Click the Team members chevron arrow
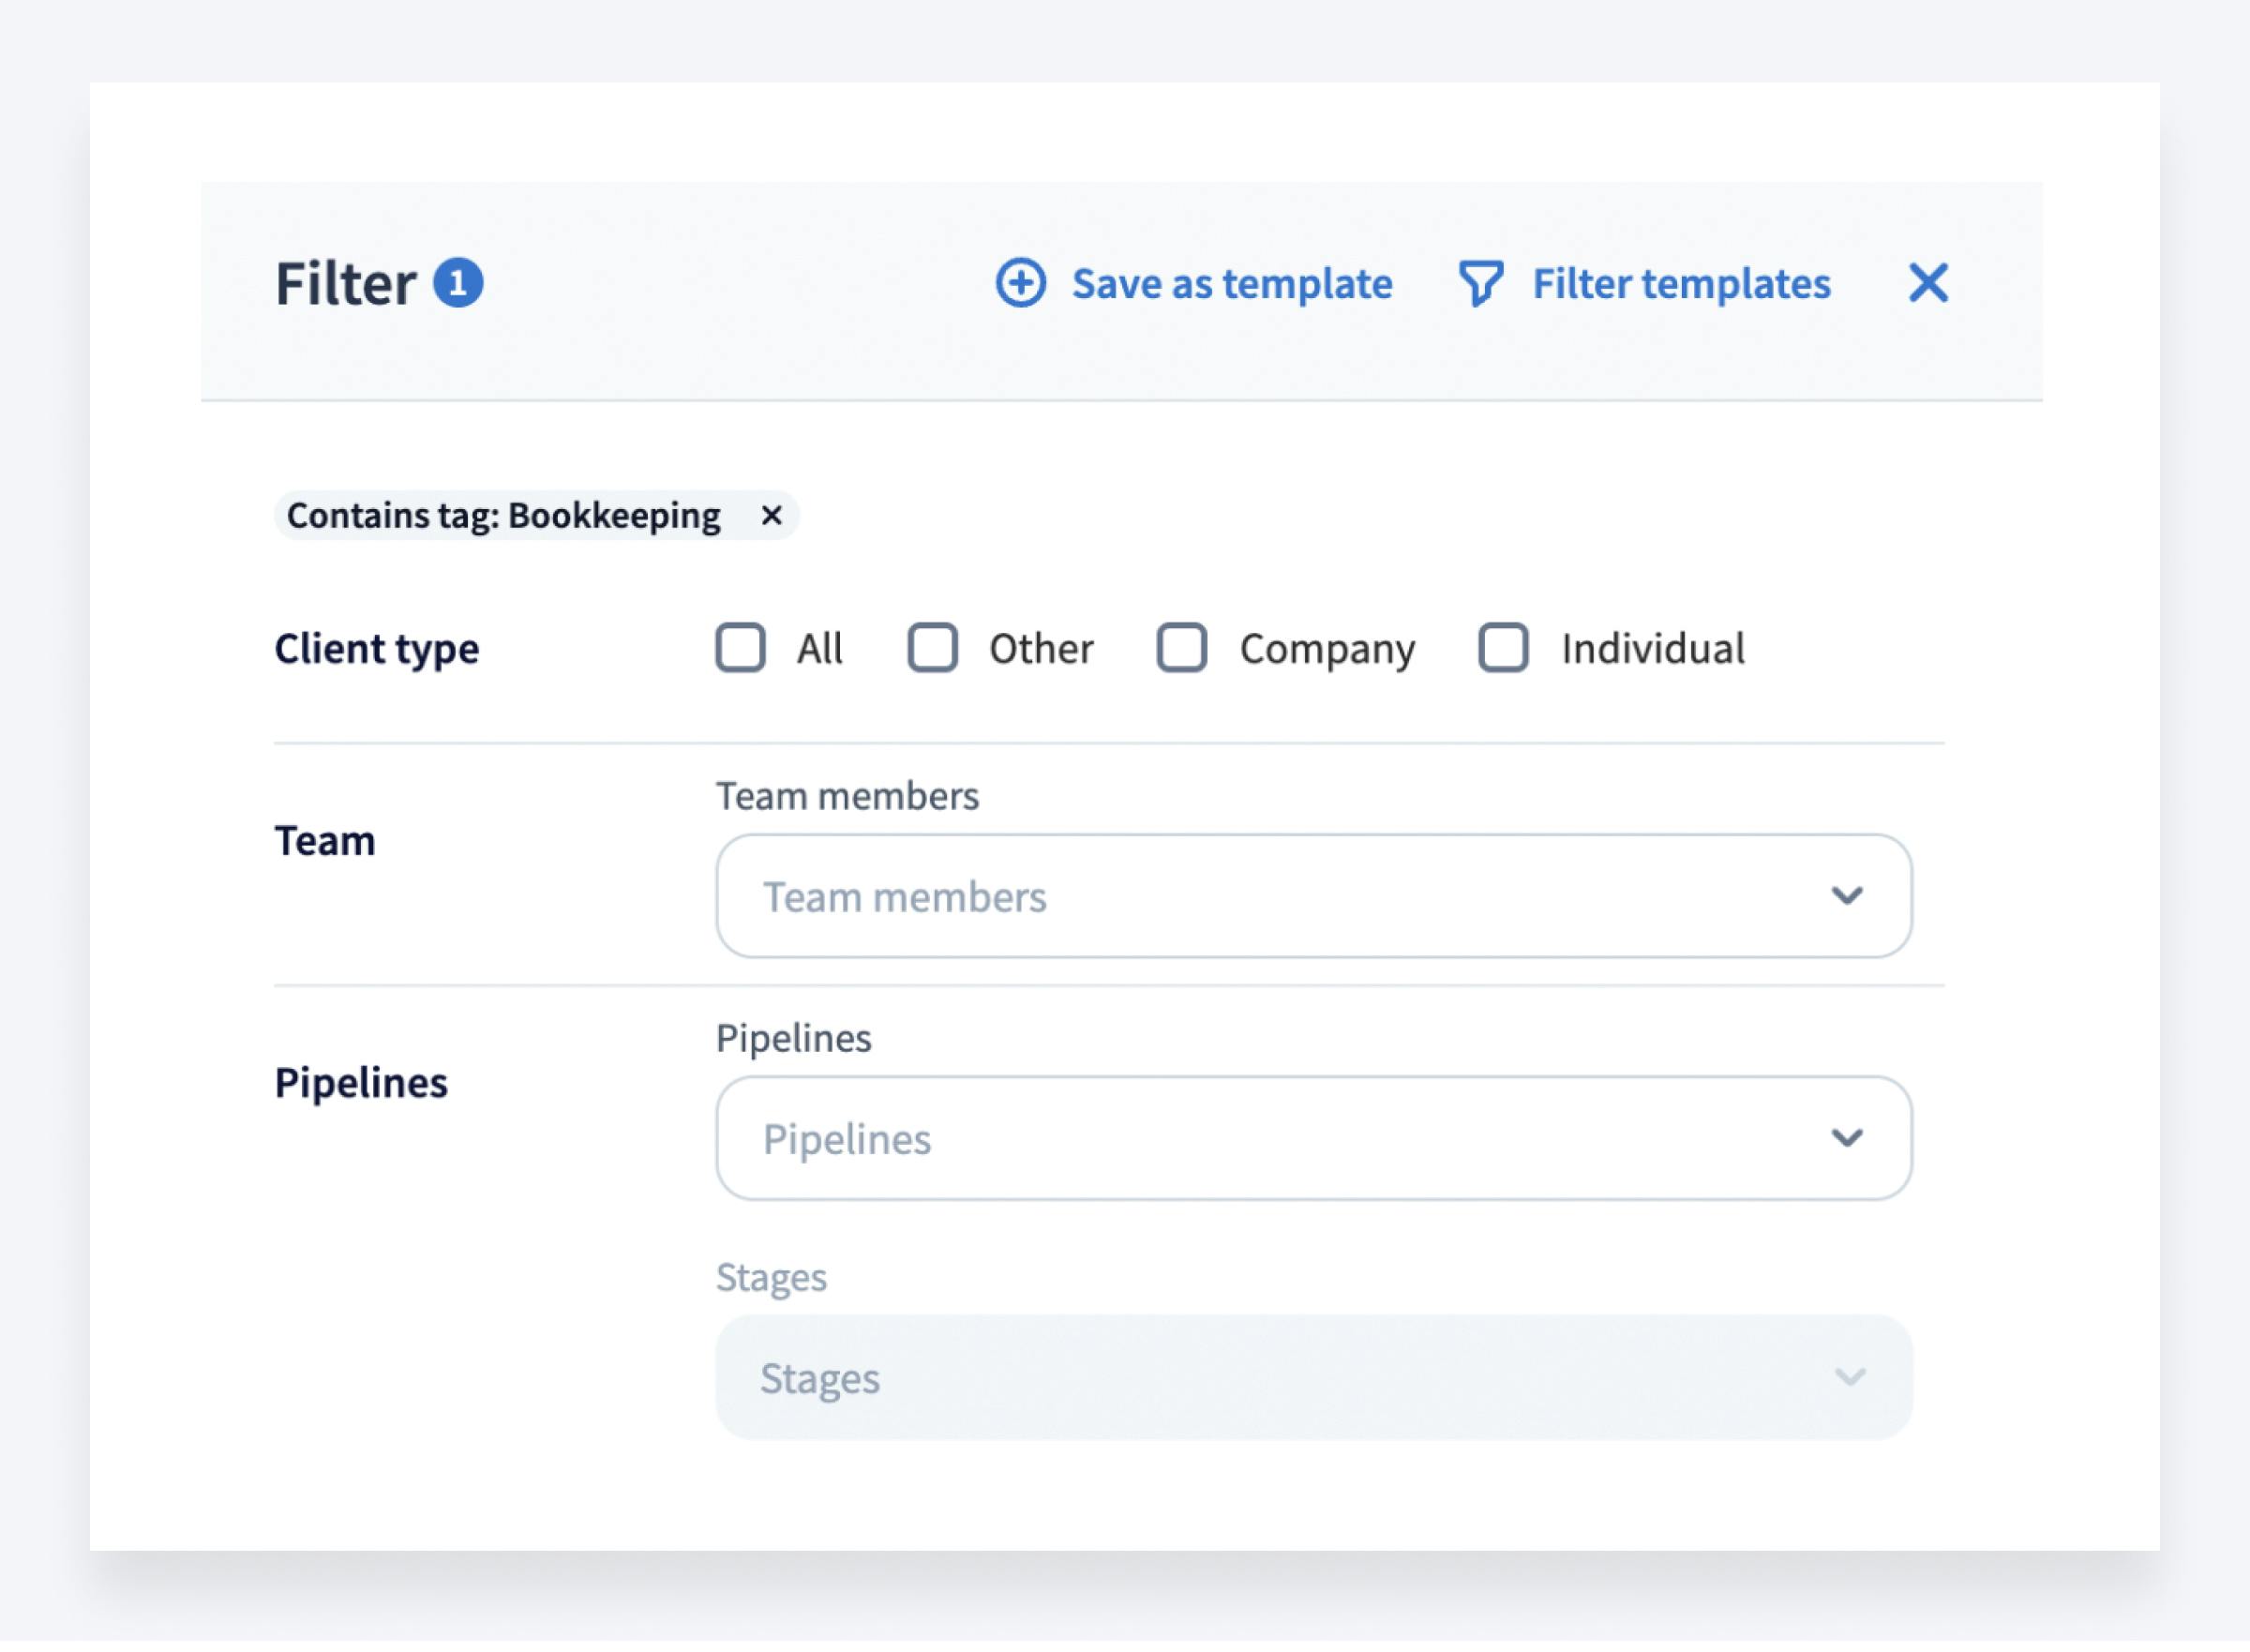Viewport: 2250px width, 1652px height. coord(1846,896)
